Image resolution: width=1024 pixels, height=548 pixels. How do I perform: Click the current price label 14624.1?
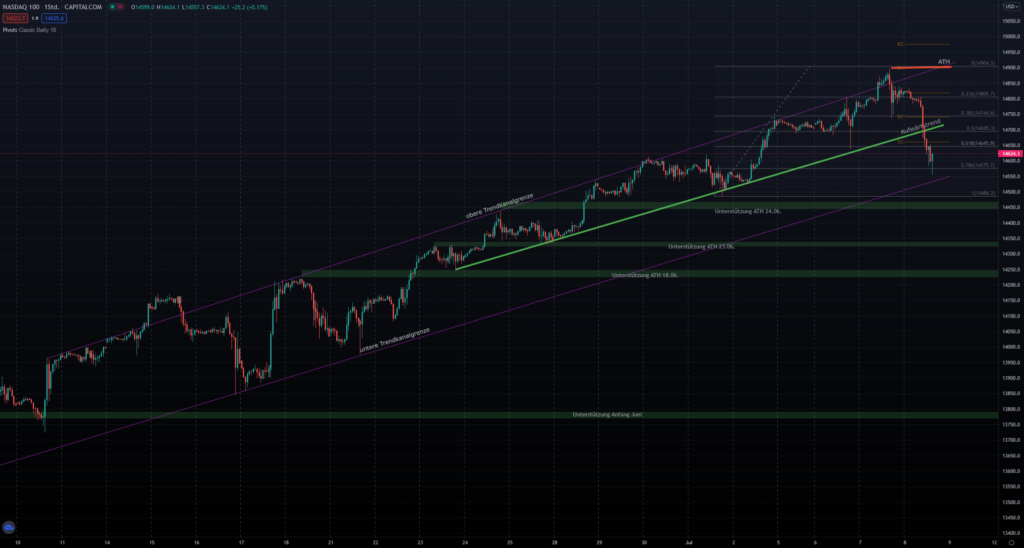point(1008,153)
